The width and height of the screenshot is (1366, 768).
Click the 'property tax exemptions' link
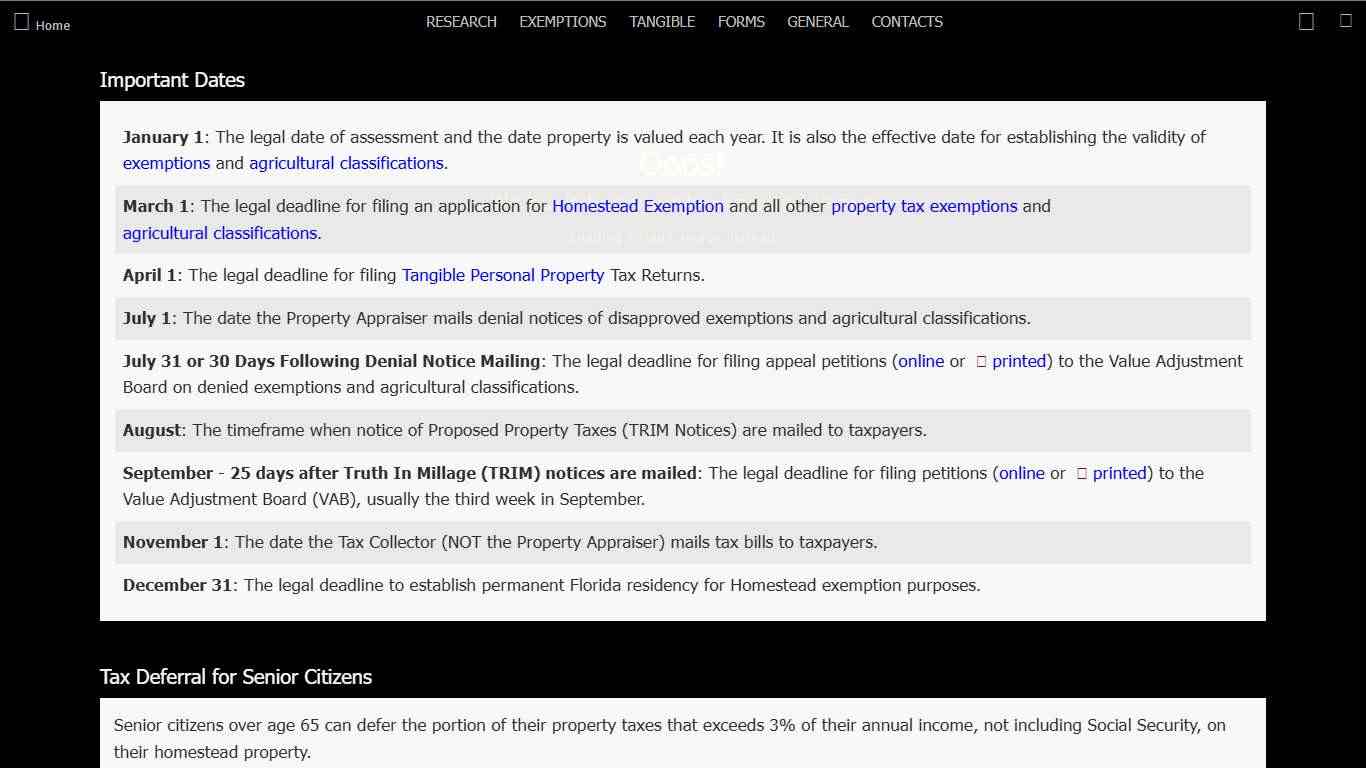924,206
